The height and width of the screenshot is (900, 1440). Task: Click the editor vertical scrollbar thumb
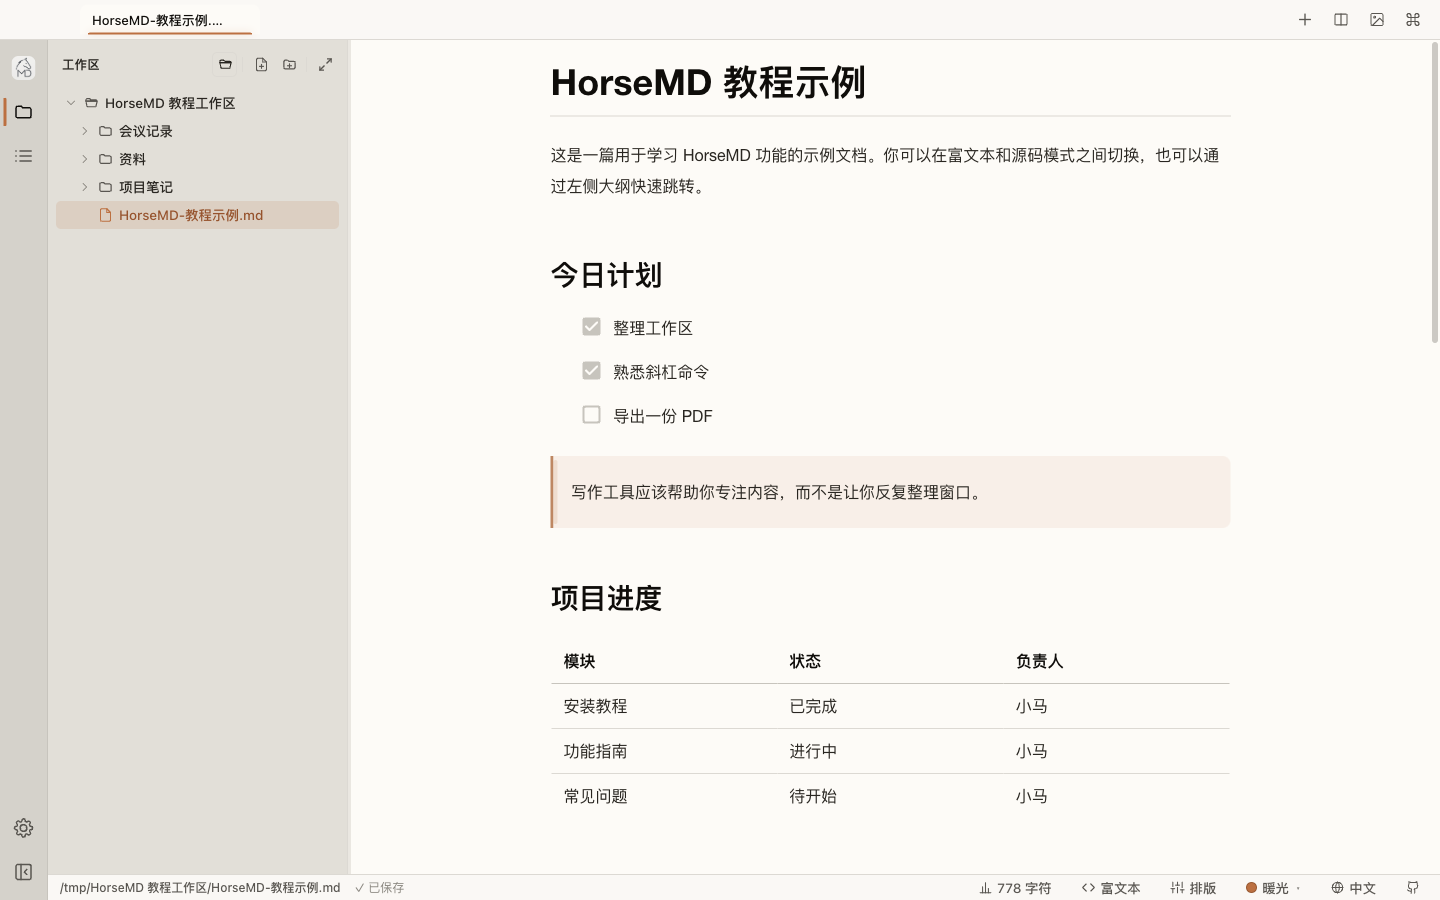(x=1434, y=193)
